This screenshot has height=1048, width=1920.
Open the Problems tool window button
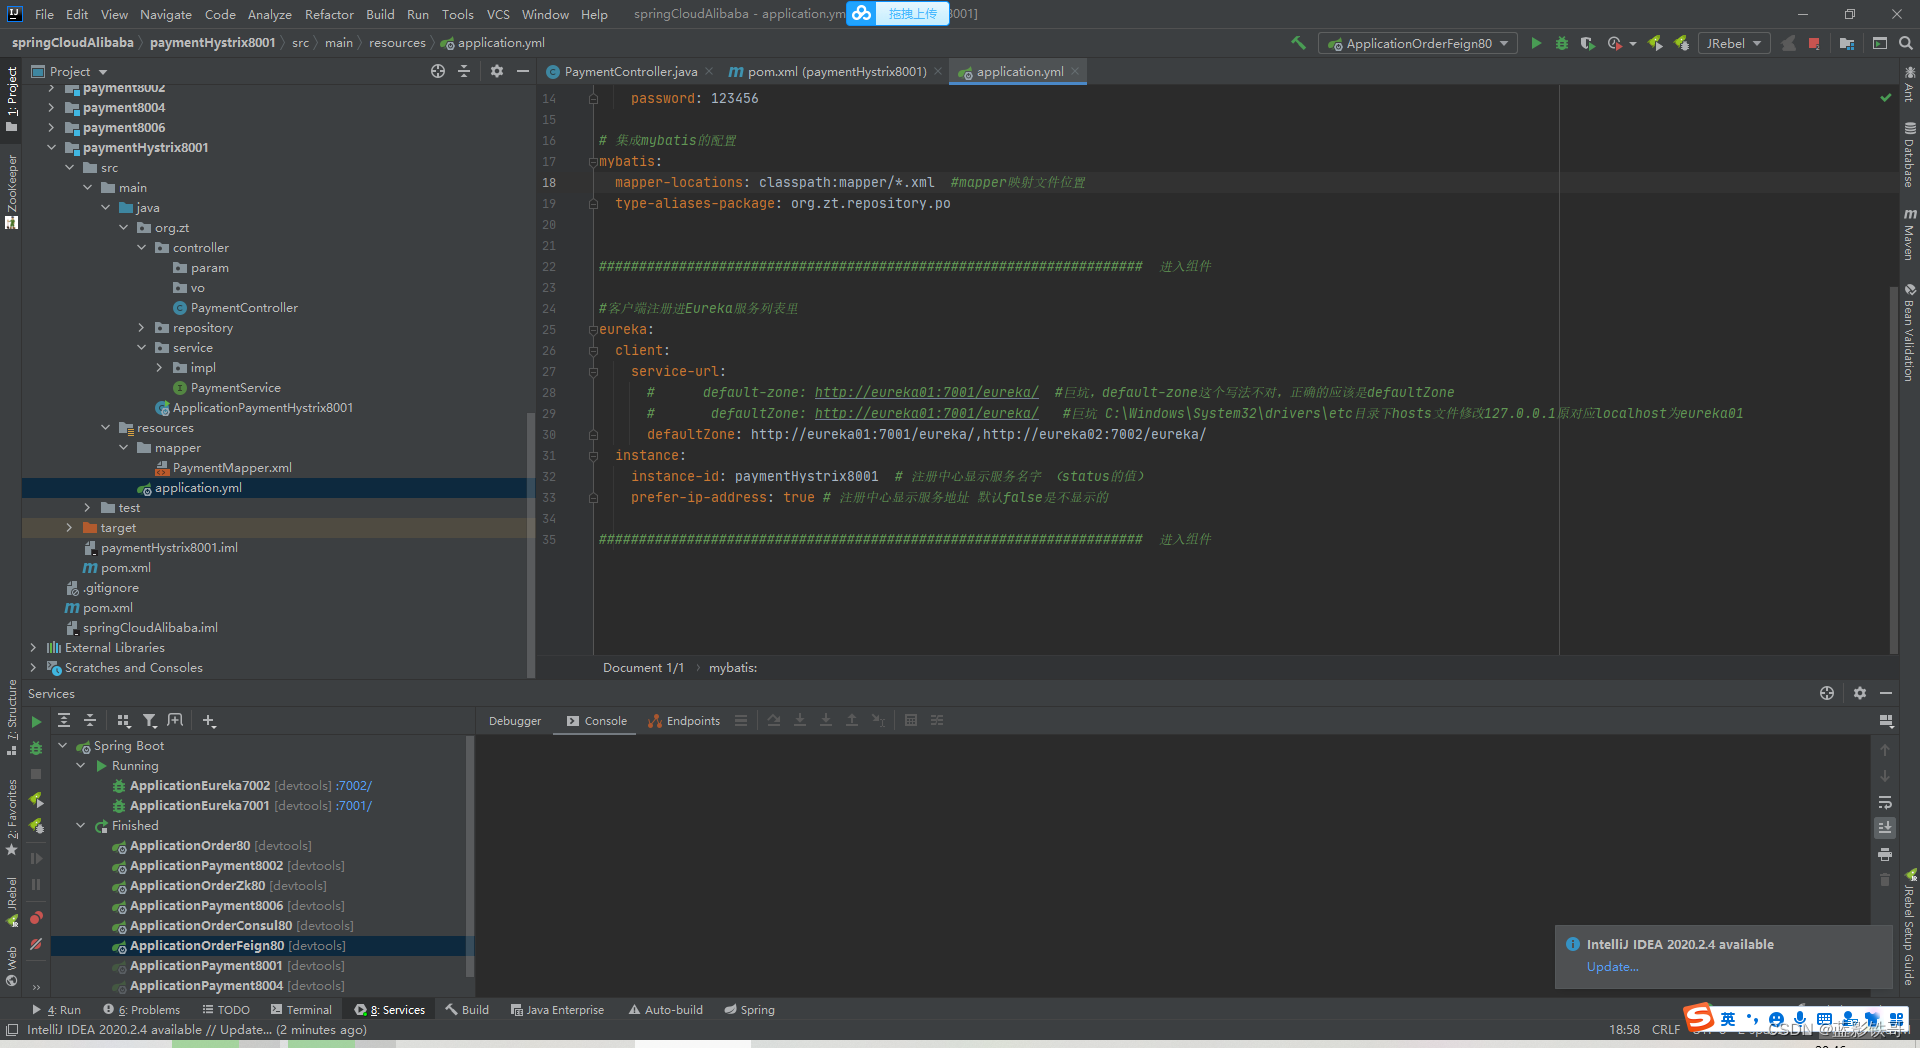click(142, 1010)
